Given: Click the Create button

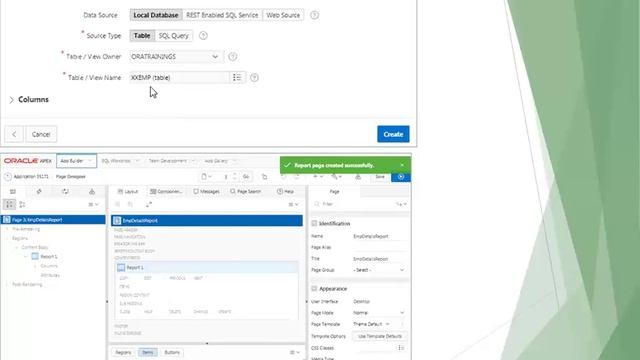Looking at the screenshot, I should [393, 134].
